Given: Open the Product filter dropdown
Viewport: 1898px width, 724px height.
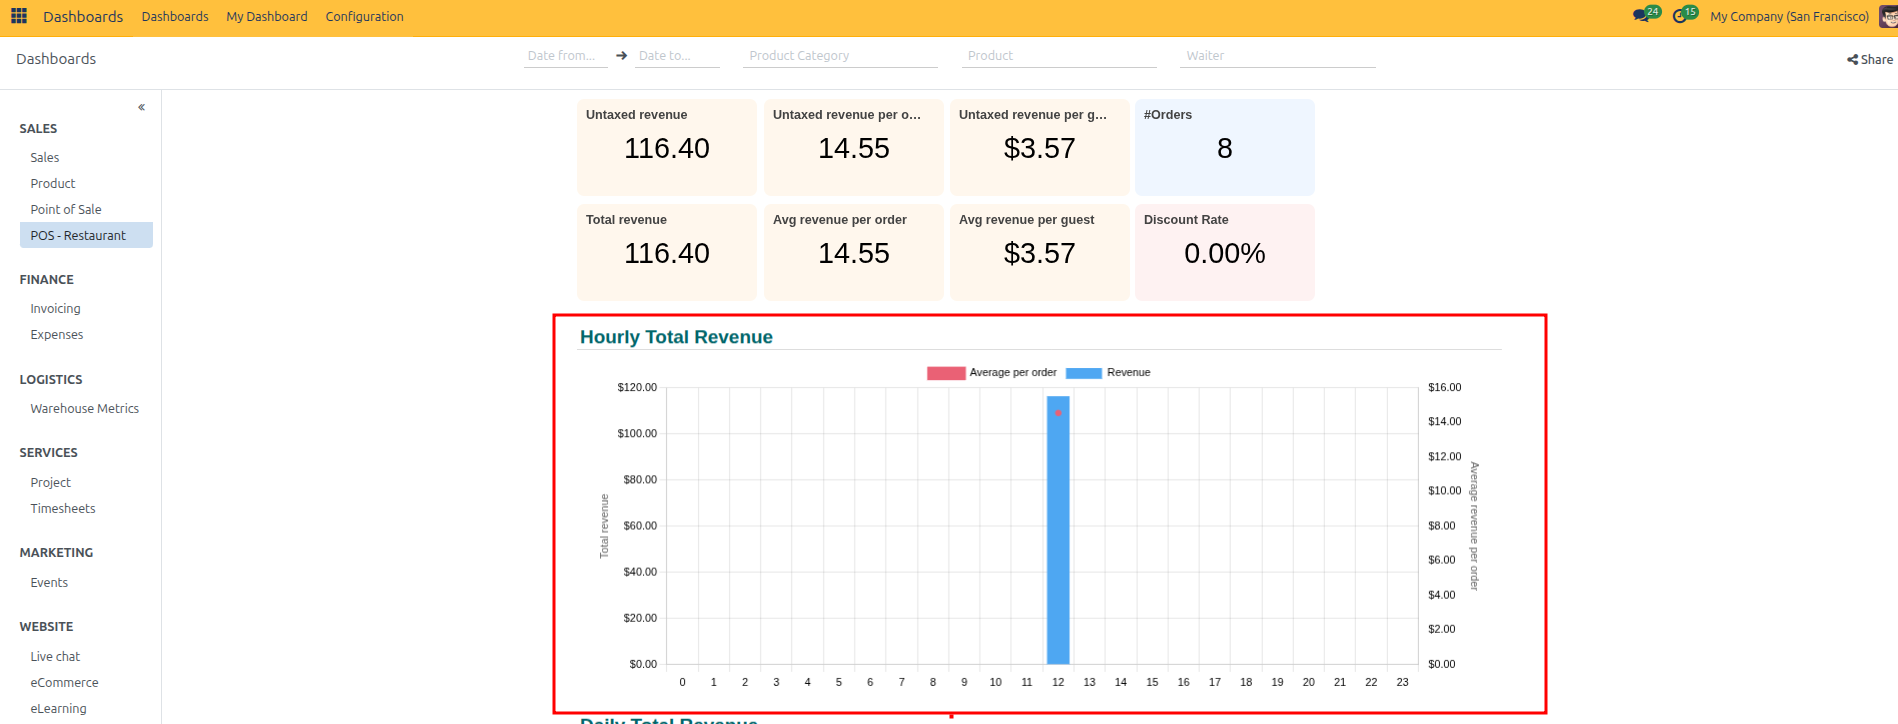Looking at the screenshot, I should click(x=1059, y=56).
